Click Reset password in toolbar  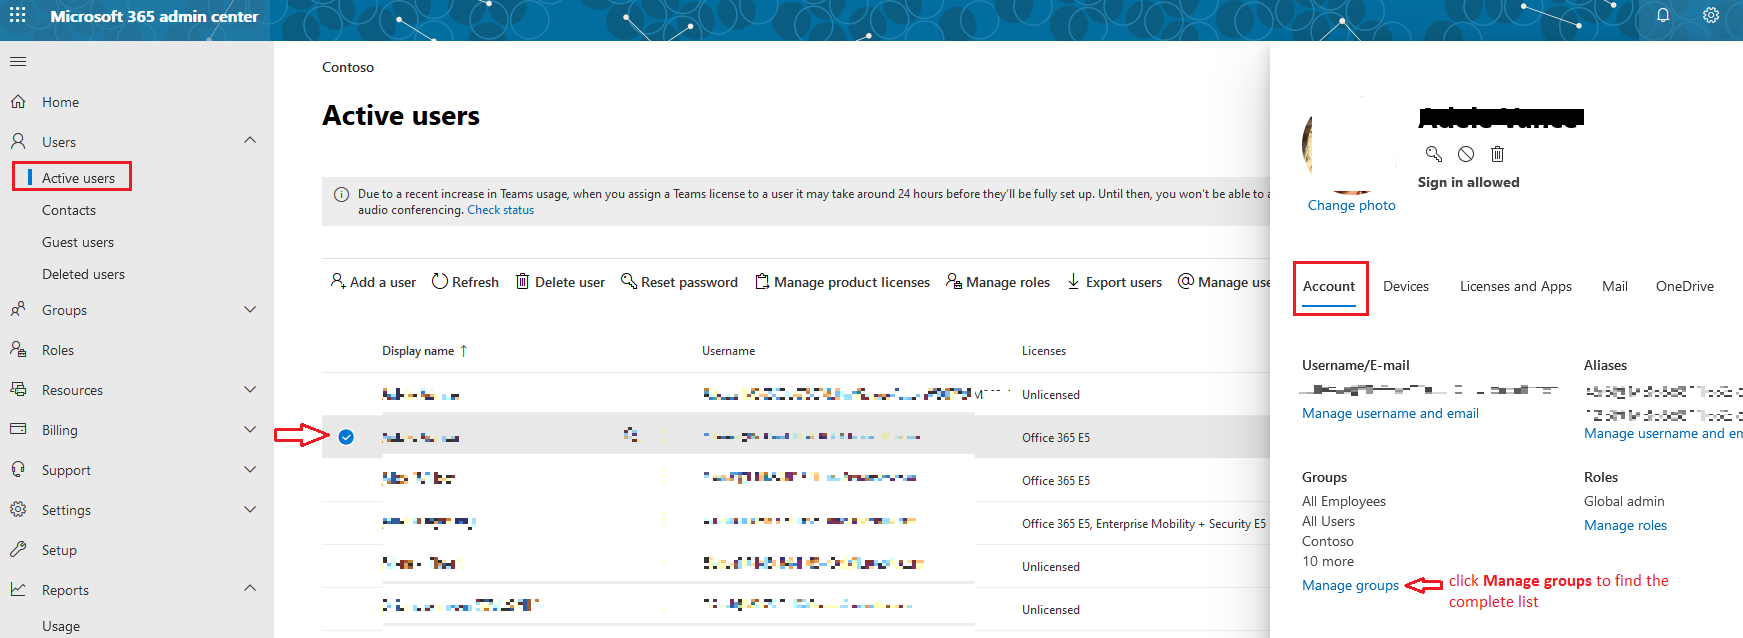coord(679,282)
